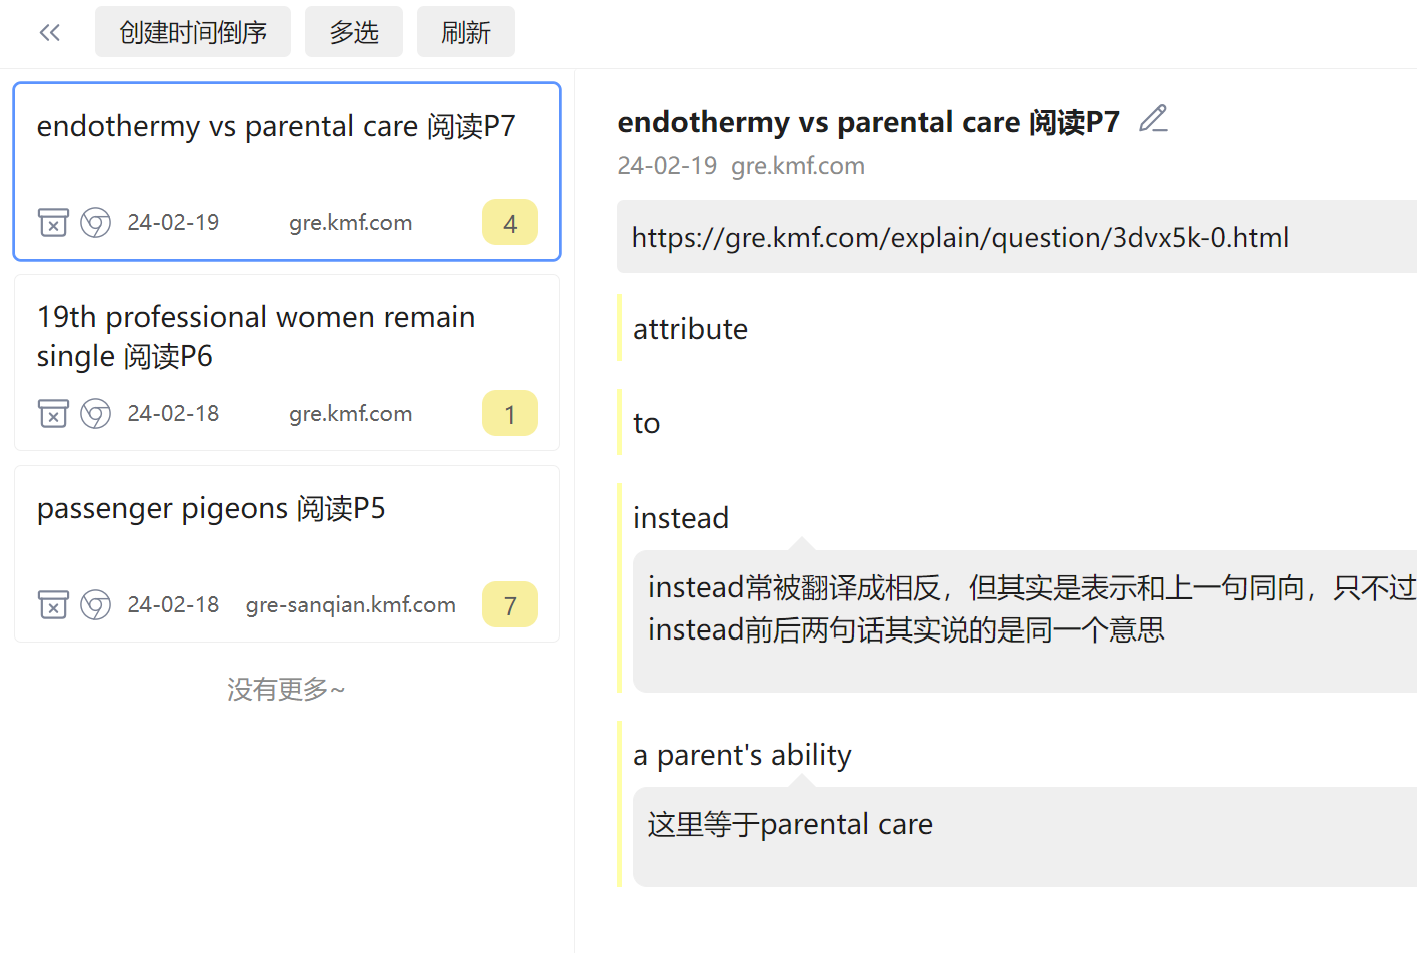The image size is (1417, 953).
Task: Open Chrome icon on passenger pigeons card
Action: [x=96, y=604]
